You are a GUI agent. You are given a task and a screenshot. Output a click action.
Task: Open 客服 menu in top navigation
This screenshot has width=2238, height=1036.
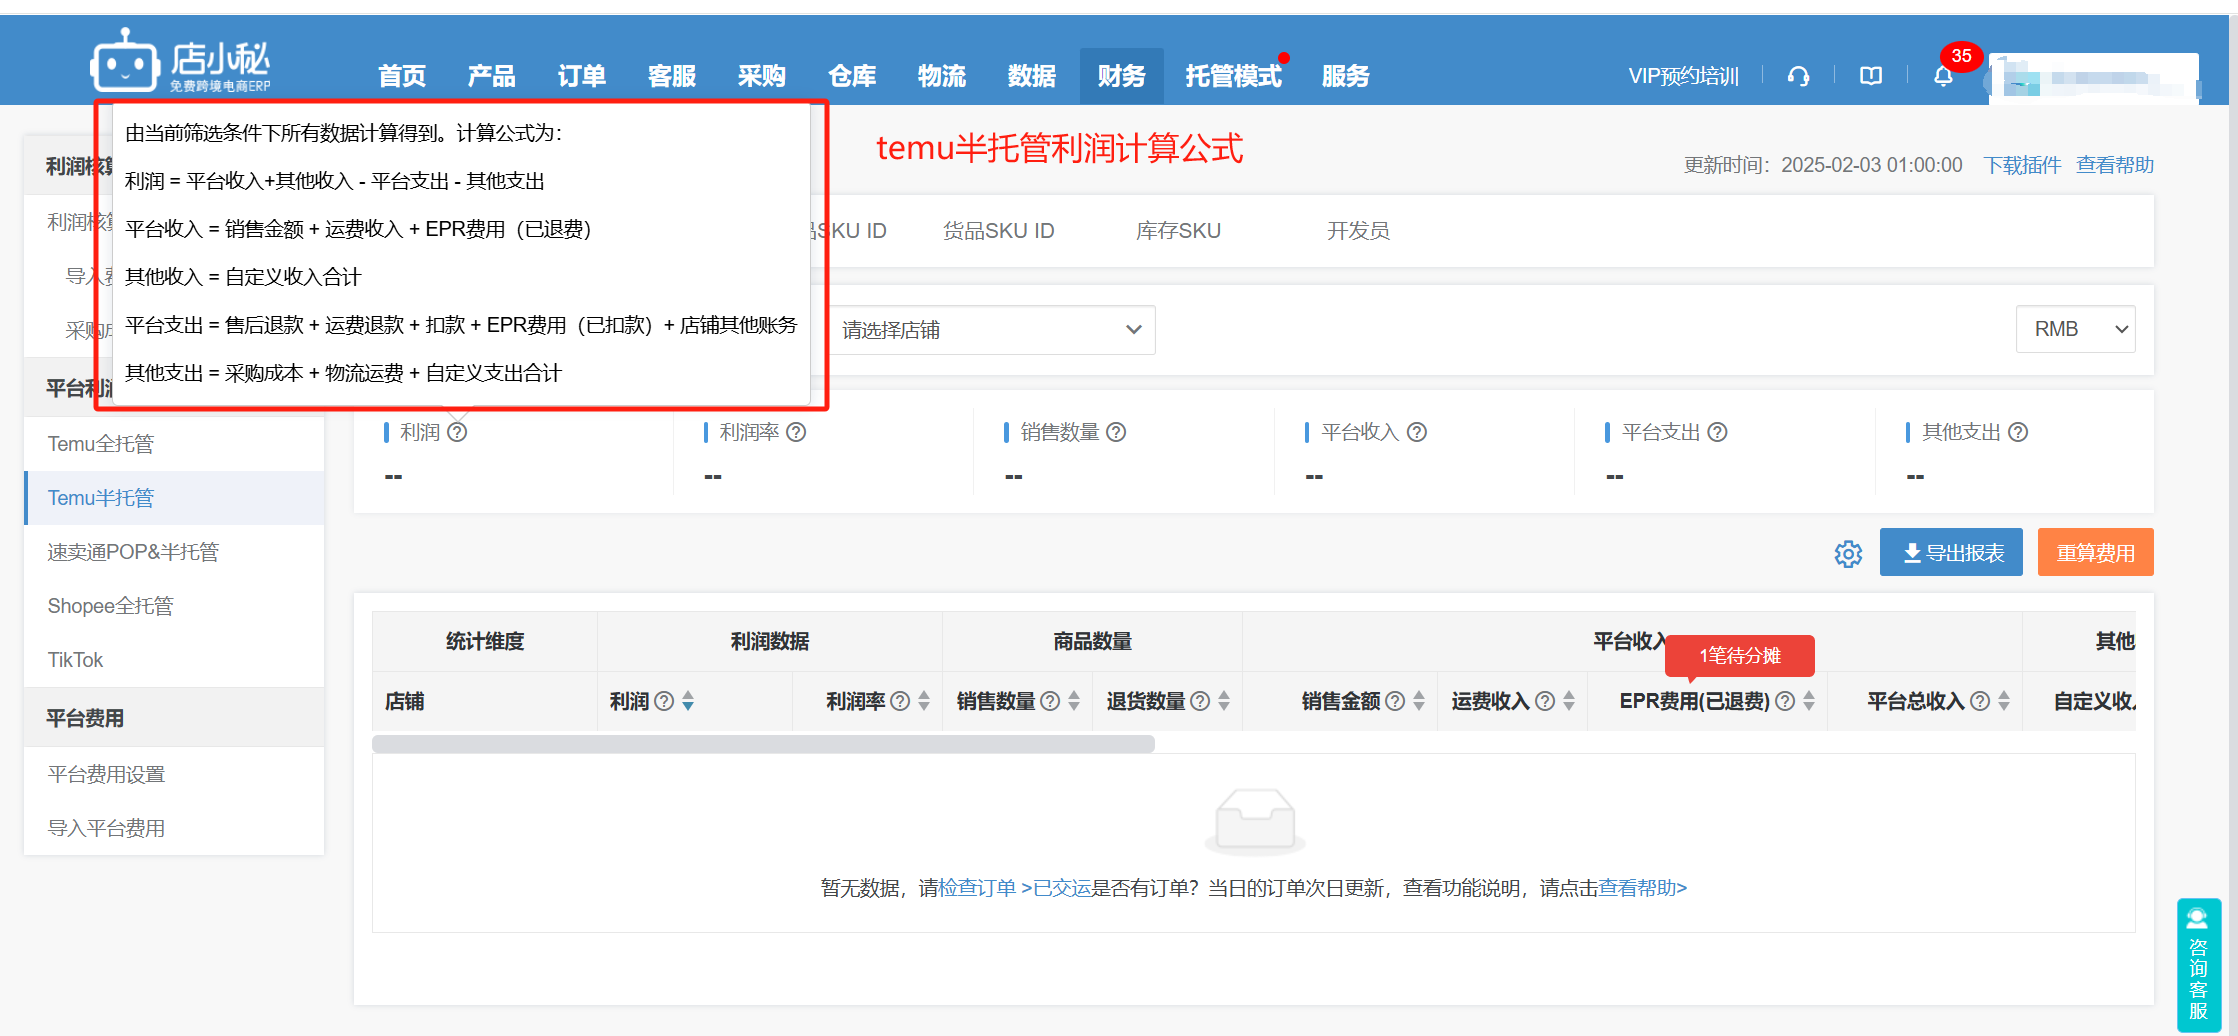(672, 76)
